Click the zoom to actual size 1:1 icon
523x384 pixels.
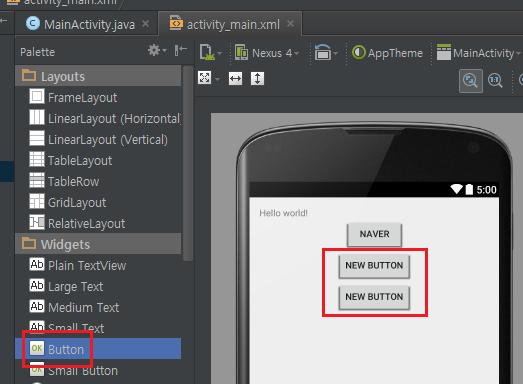495,80
